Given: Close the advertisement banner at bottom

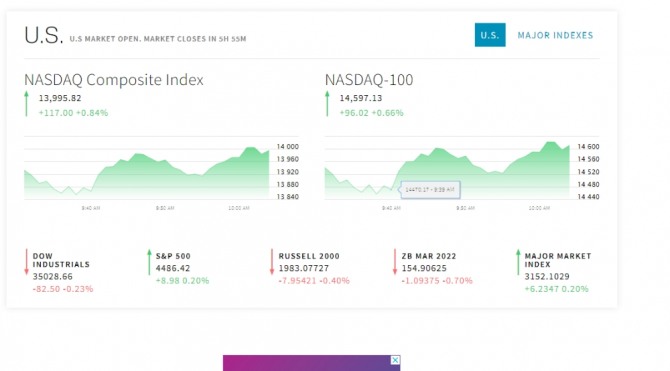Looking at the screenshot, I should click(396, 360).
